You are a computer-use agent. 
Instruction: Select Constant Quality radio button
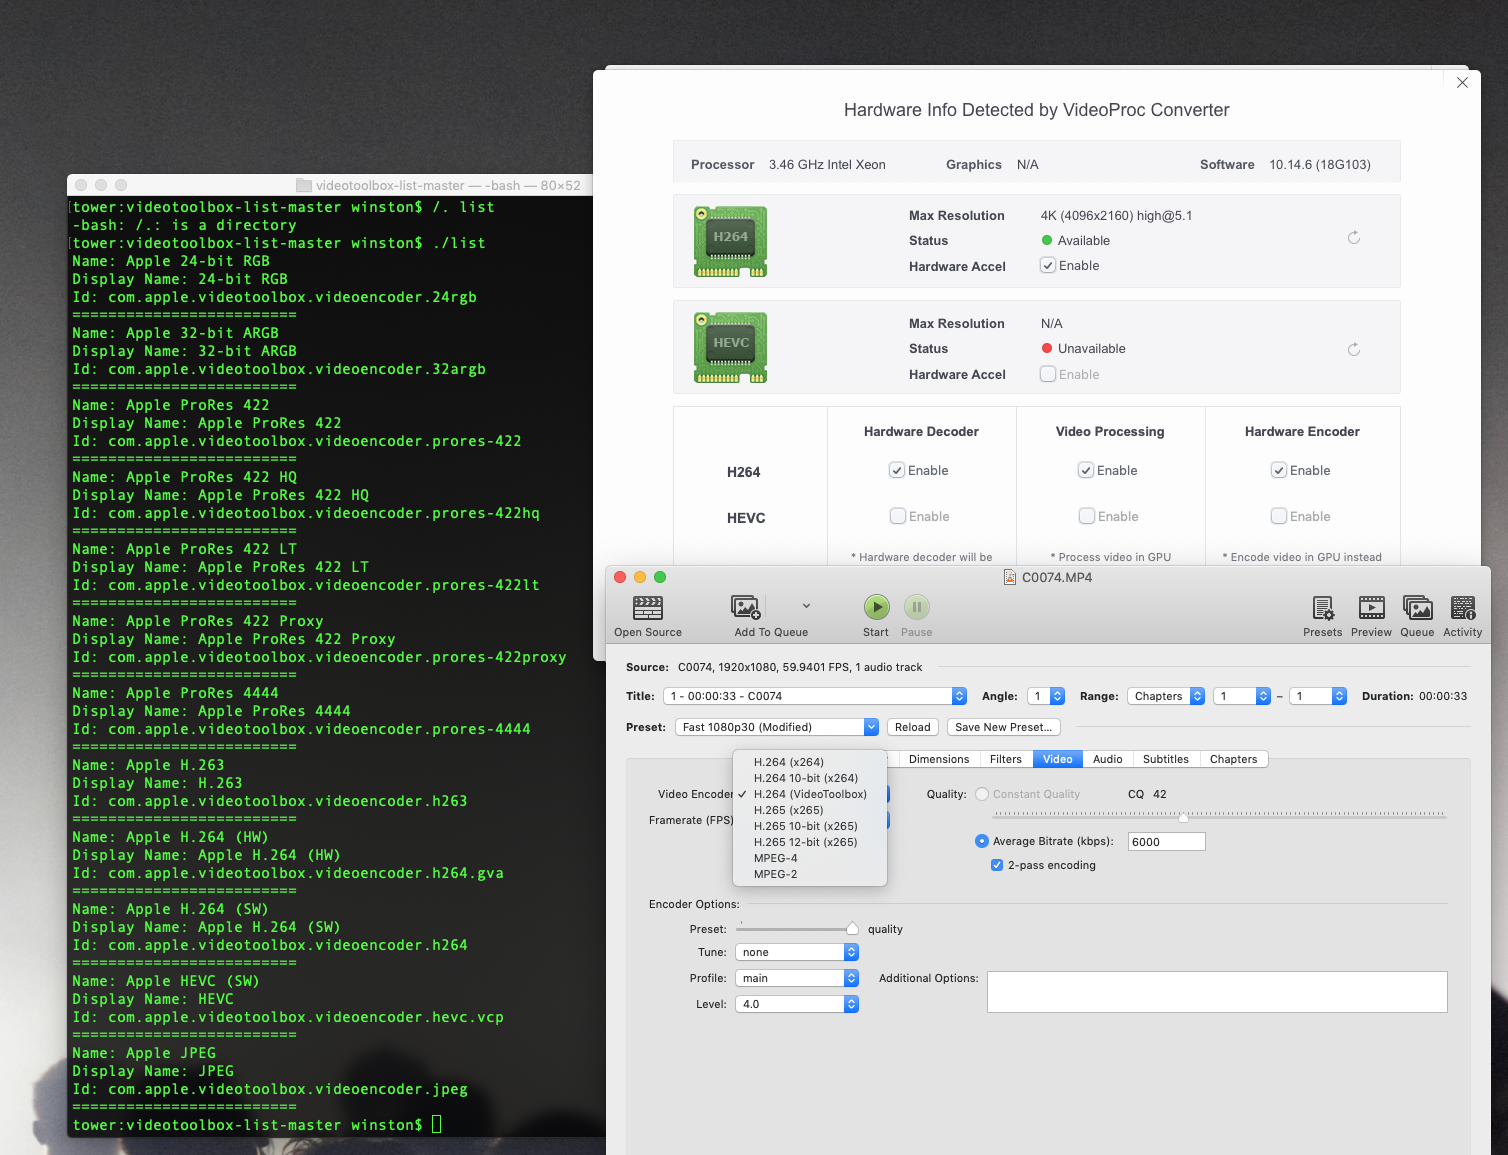982,794
